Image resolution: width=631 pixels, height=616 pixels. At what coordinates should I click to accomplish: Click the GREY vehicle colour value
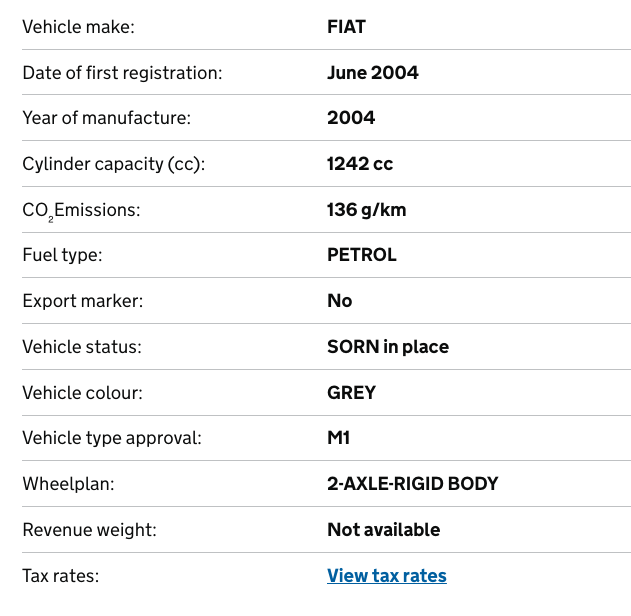351,393
